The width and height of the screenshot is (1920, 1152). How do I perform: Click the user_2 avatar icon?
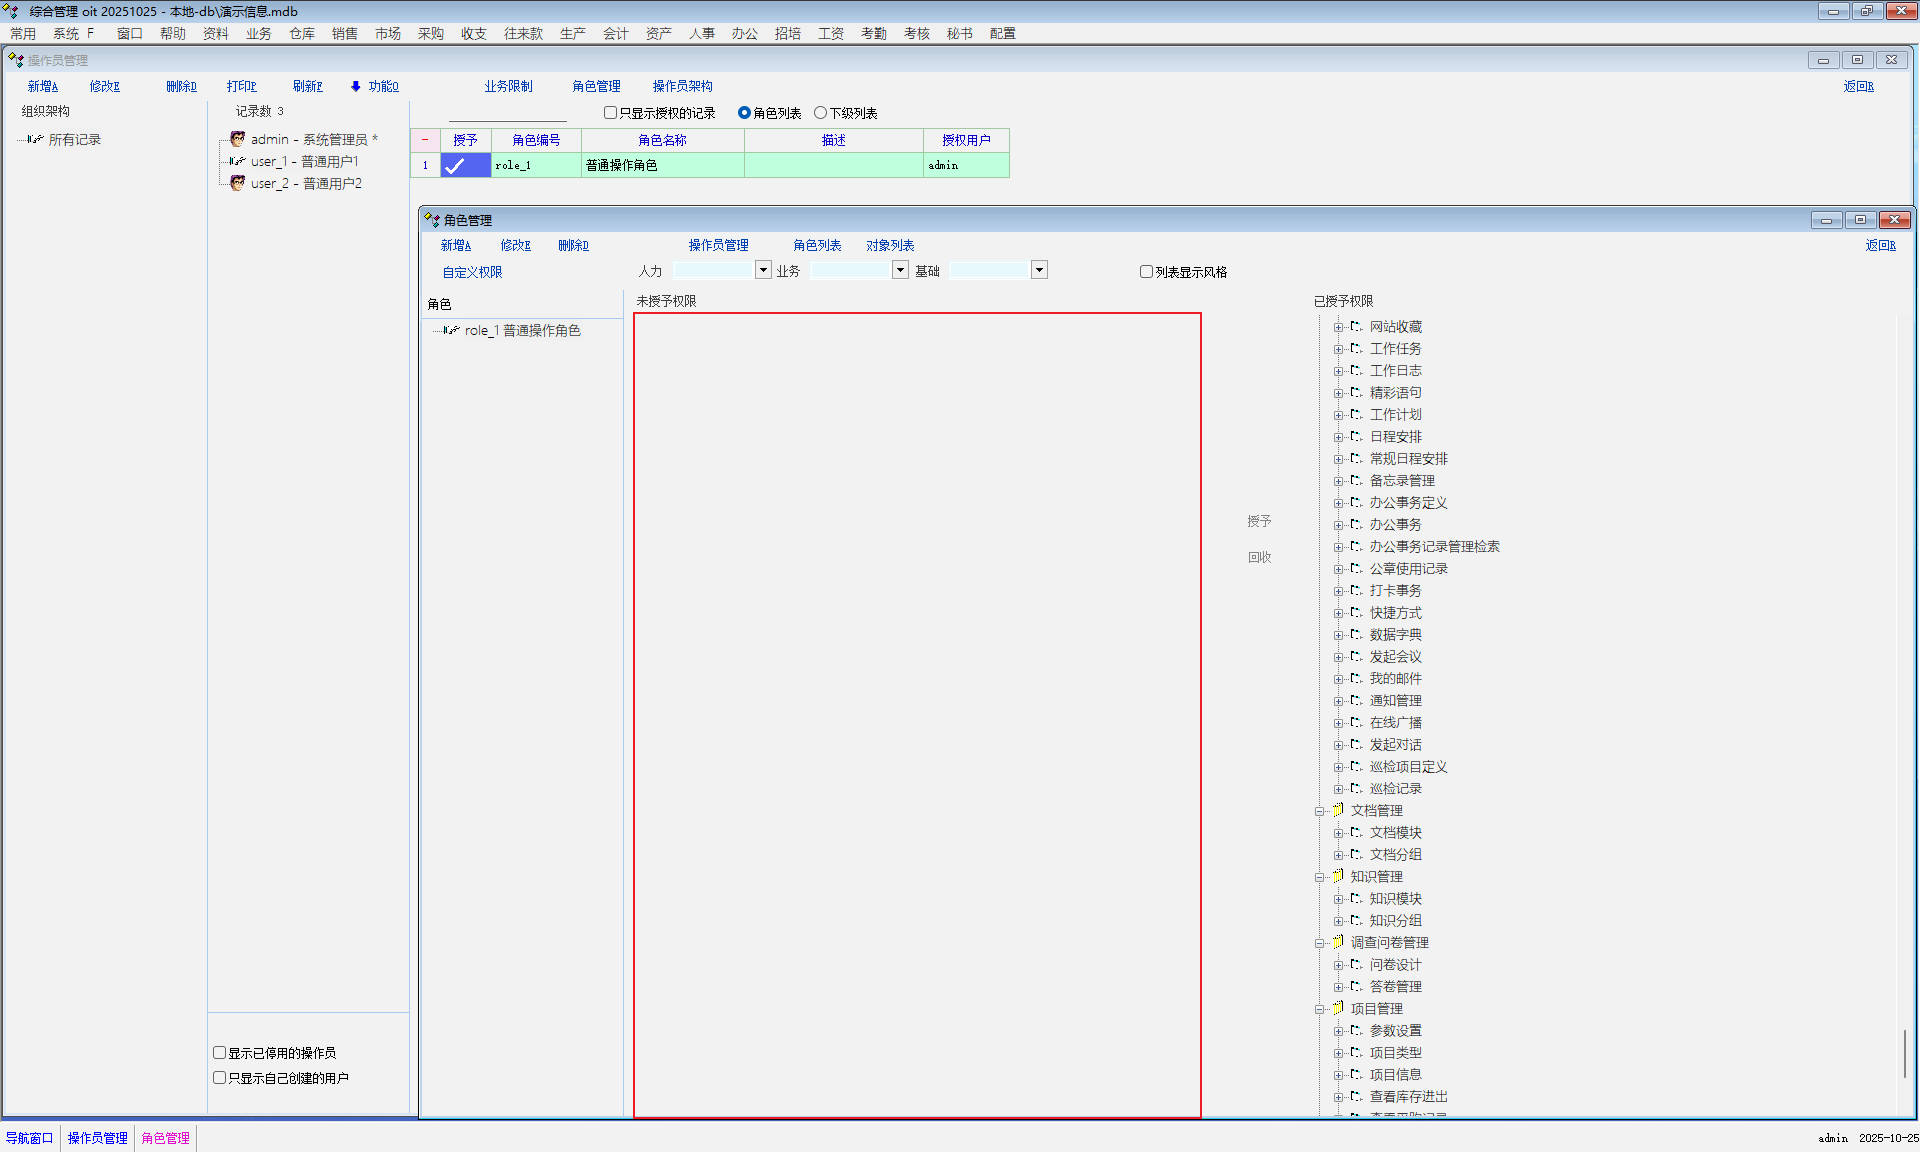tap(237, 183)
